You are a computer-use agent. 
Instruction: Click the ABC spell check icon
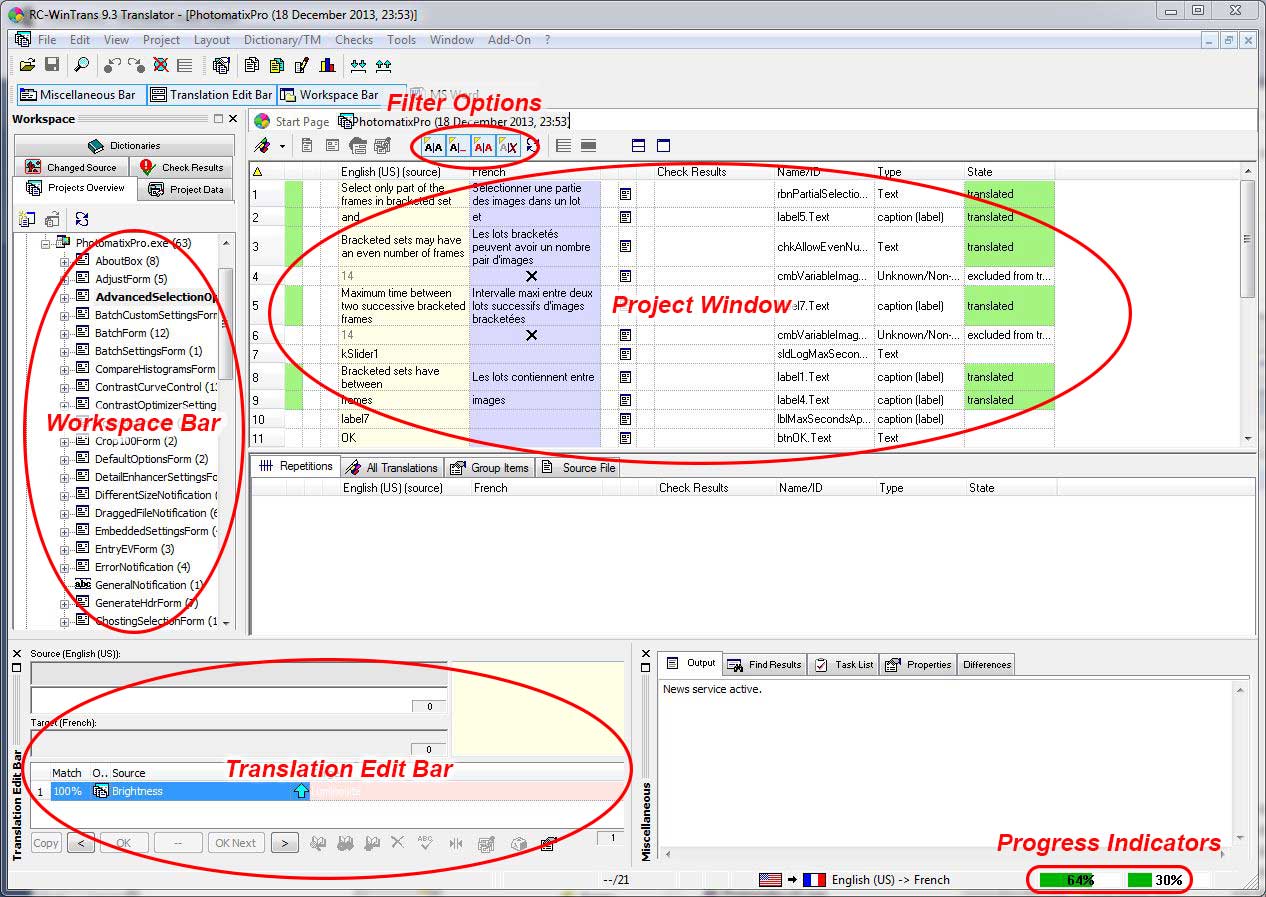[x=425, y=843]
